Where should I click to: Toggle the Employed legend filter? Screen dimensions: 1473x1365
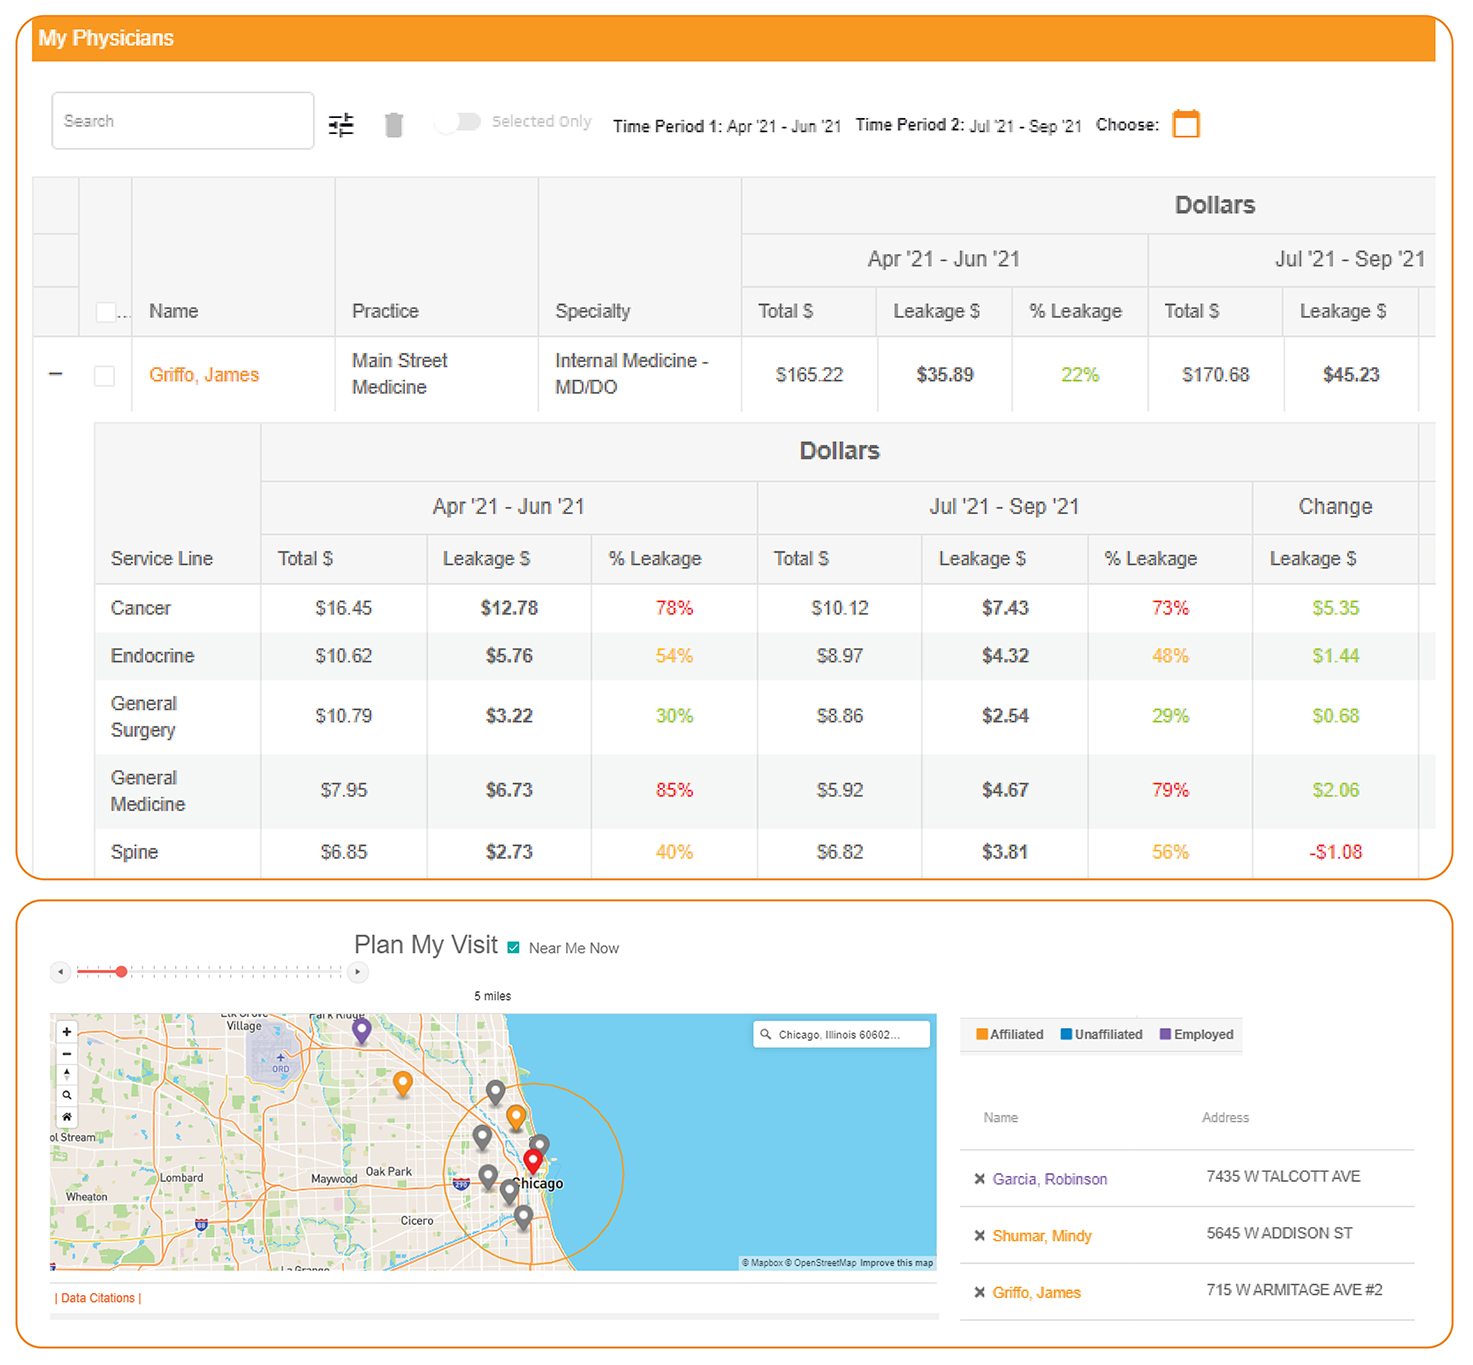tap(1197, 1034)
